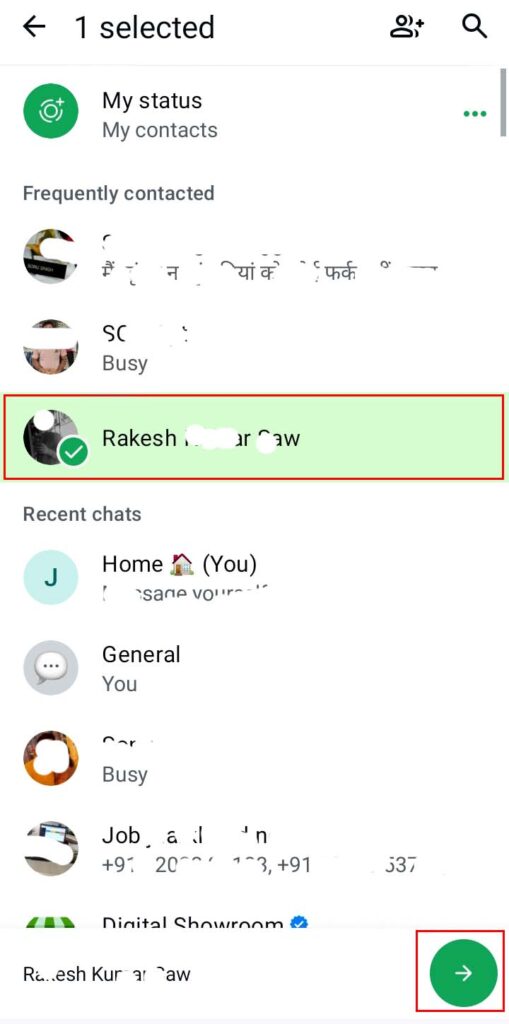This screenshot has width=509, height=1024.
Task: Tap the orange avatar with Busy status
Action: pyautogui.click(x=51, y=758)
